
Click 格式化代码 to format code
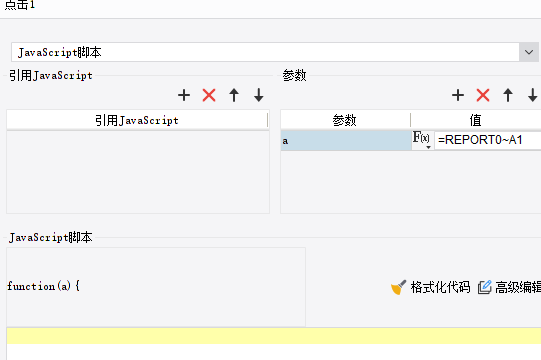pos(431,287)
